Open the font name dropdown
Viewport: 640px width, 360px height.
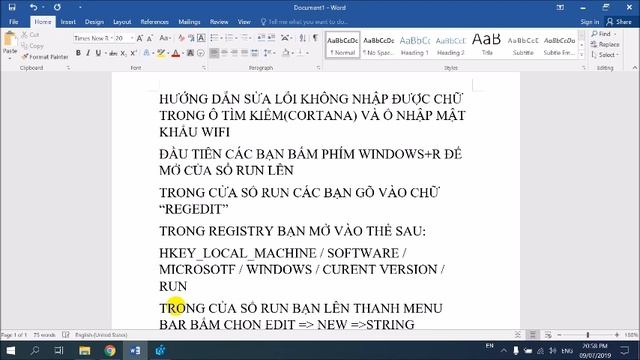point(111,38)
